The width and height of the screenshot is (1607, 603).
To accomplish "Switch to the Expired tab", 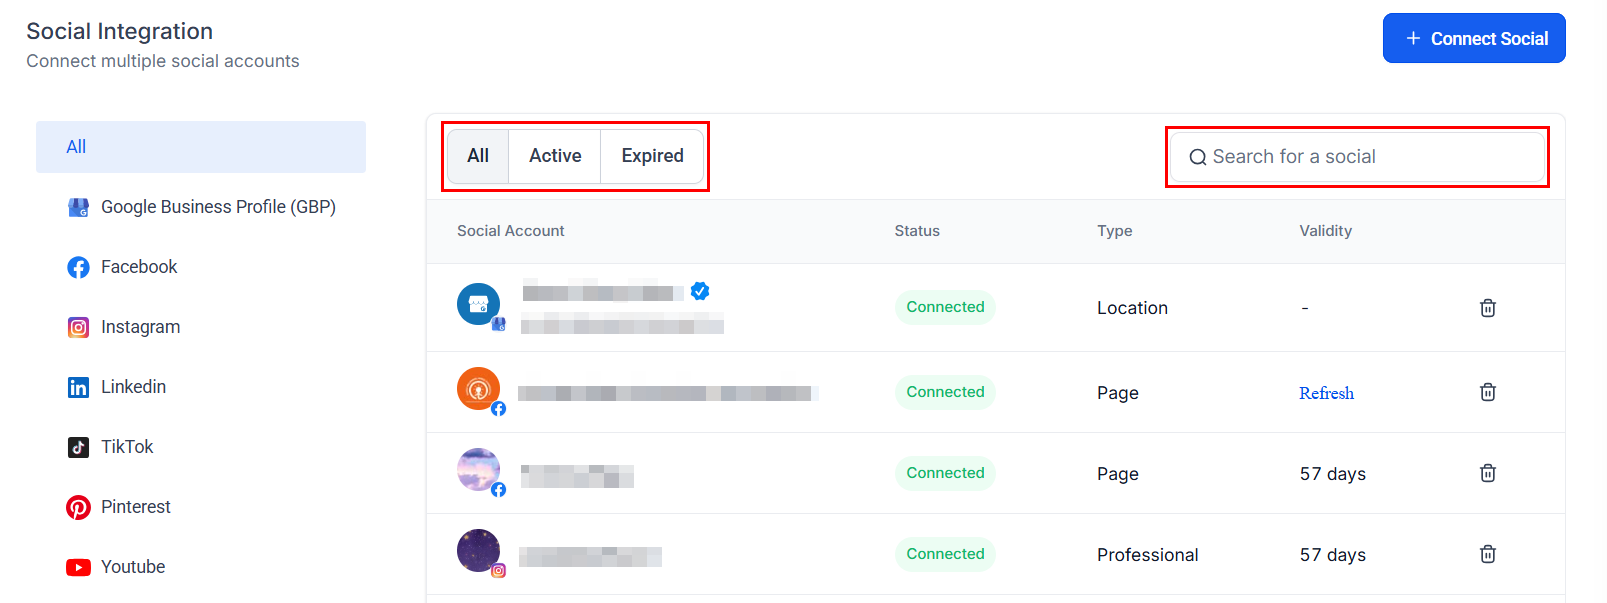I will (x=652, y=156).
